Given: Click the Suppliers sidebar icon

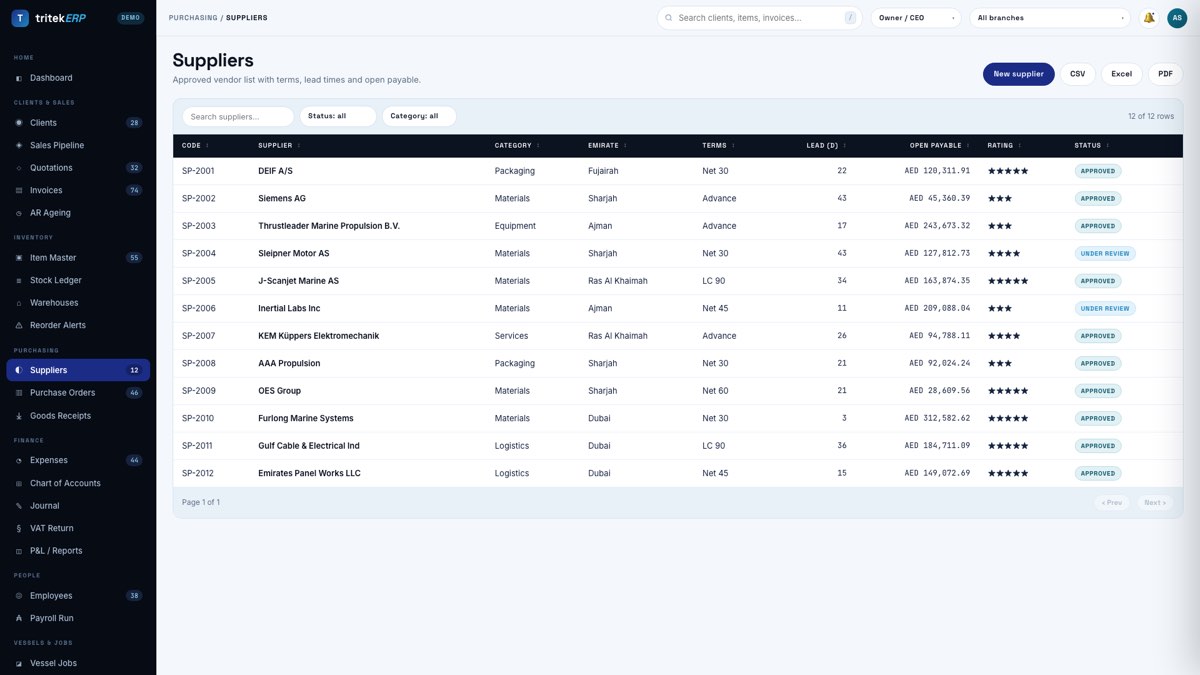Looking at the screenshot, I should 19,370.
